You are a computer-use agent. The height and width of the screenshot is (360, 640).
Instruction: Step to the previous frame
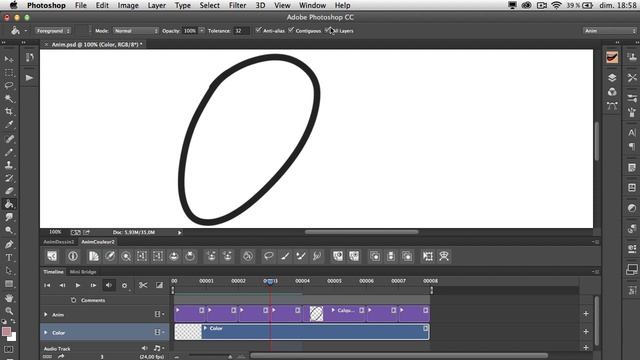(62, 285)
